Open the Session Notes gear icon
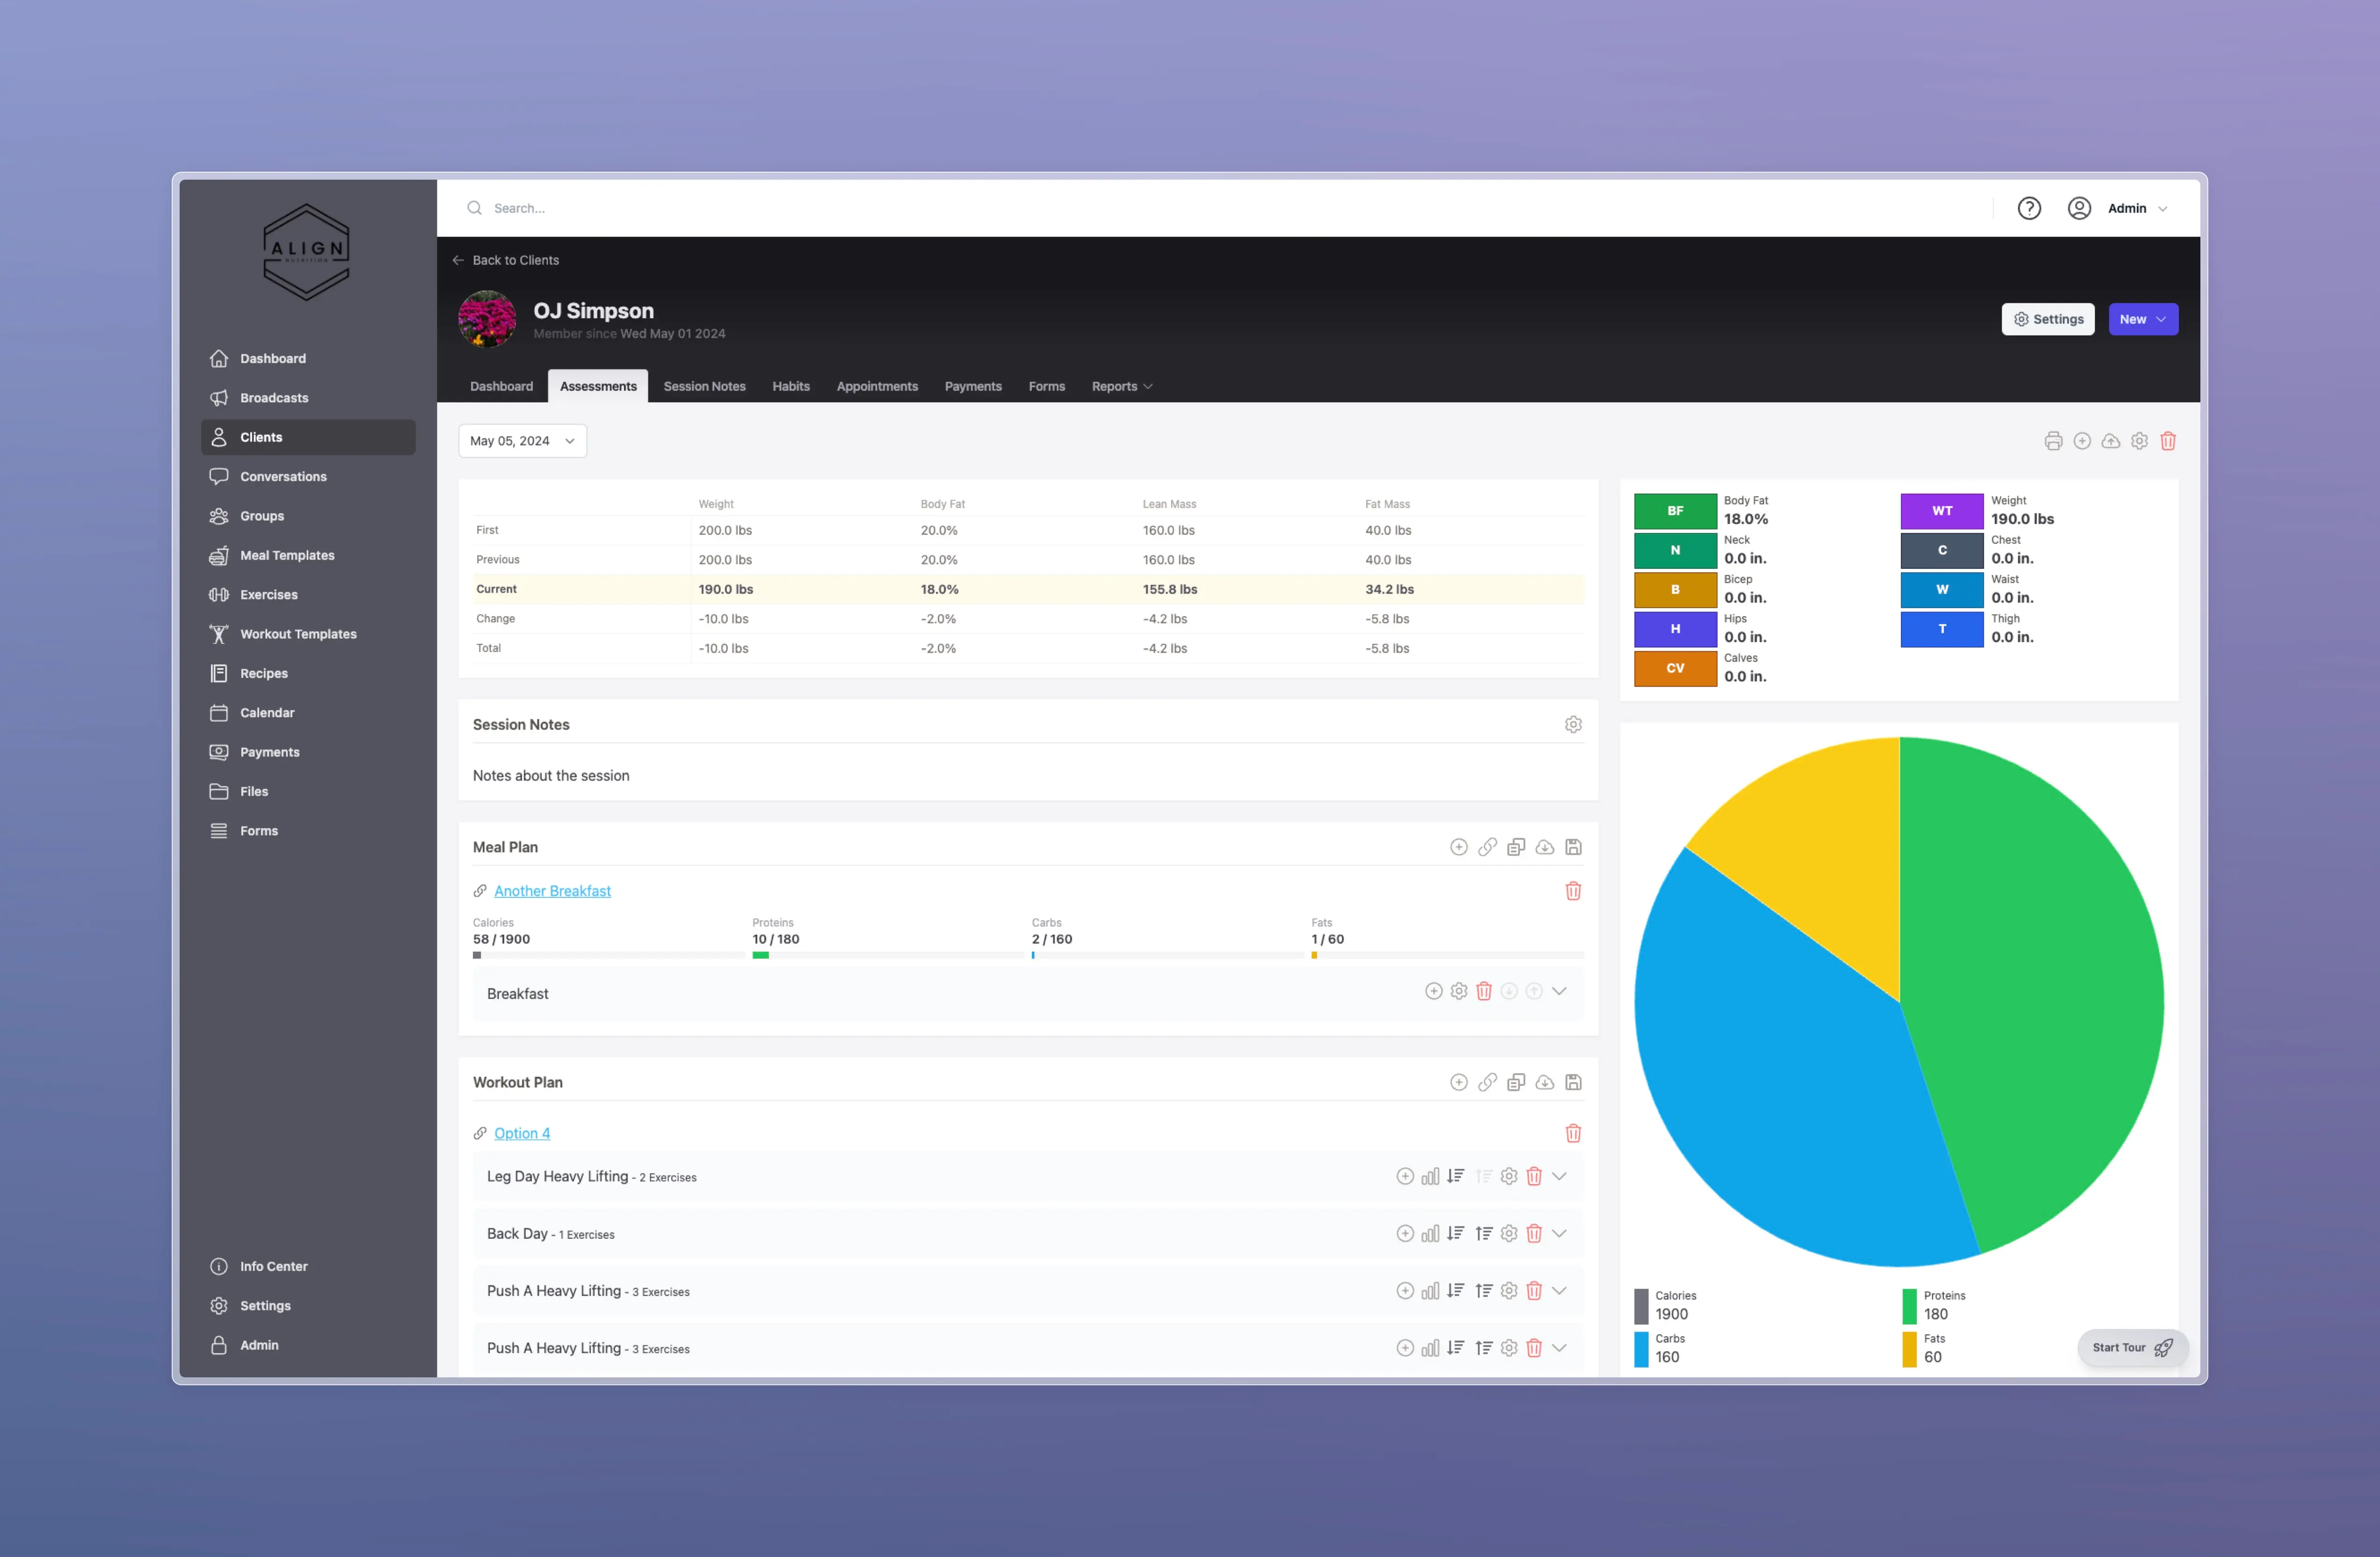Viewport: 2380px width, 1557px height. click(1573, 724)
